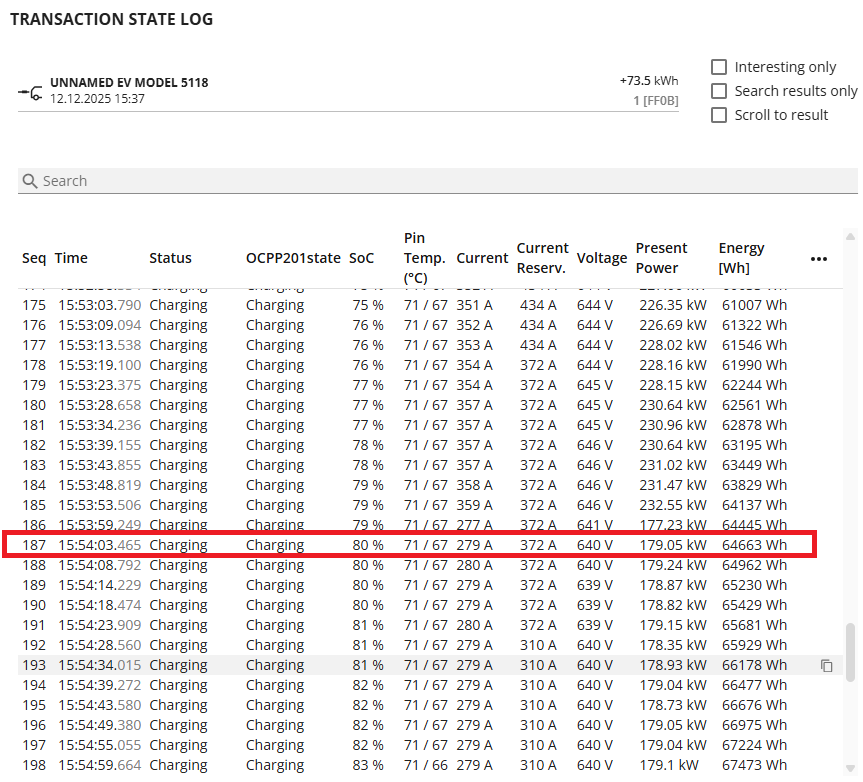Toggle the Scroll to result checkbox
Screen dimensions: 863x782
click(x=719, y=115)
